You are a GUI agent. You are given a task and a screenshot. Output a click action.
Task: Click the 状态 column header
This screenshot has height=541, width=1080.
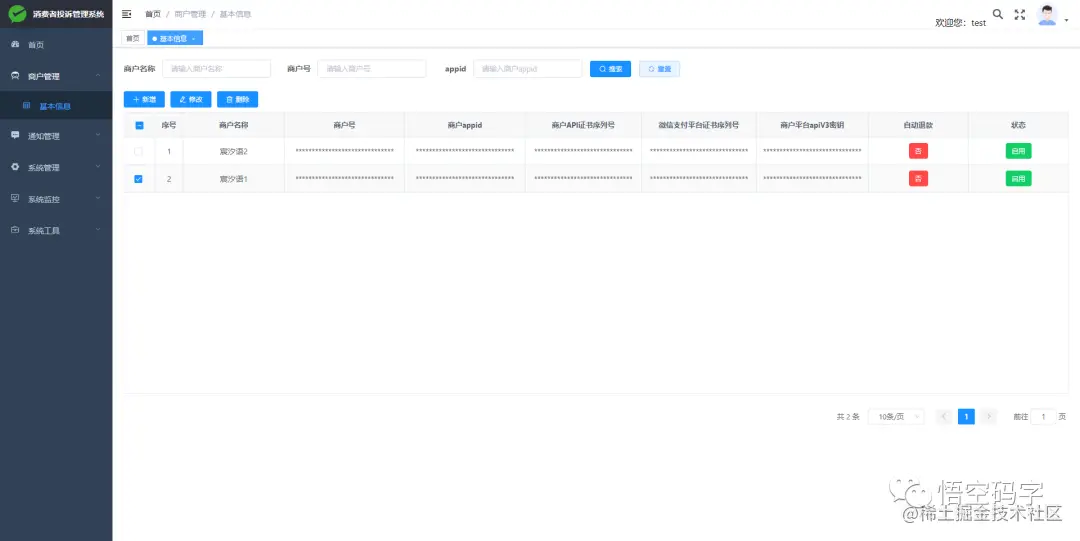pyautogui.click(x=1018, y=125)
